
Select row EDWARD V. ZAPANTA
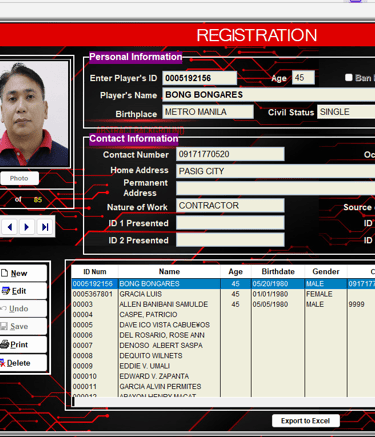point(223,376)
